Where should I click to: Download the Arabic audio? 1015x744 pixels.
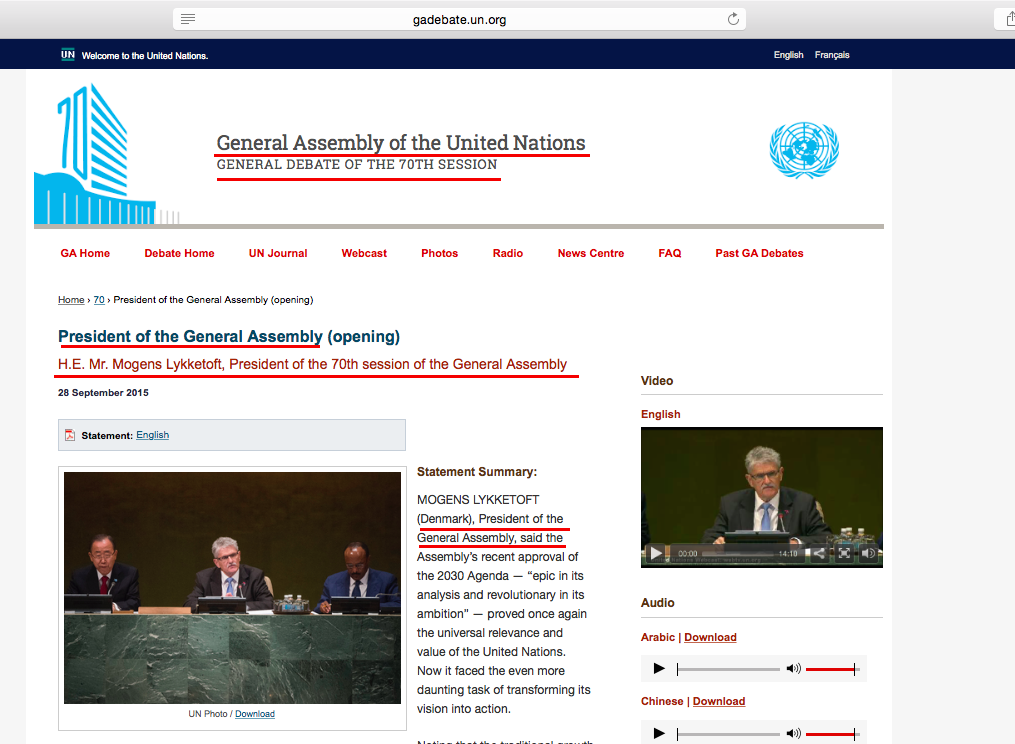pos(710,637)
